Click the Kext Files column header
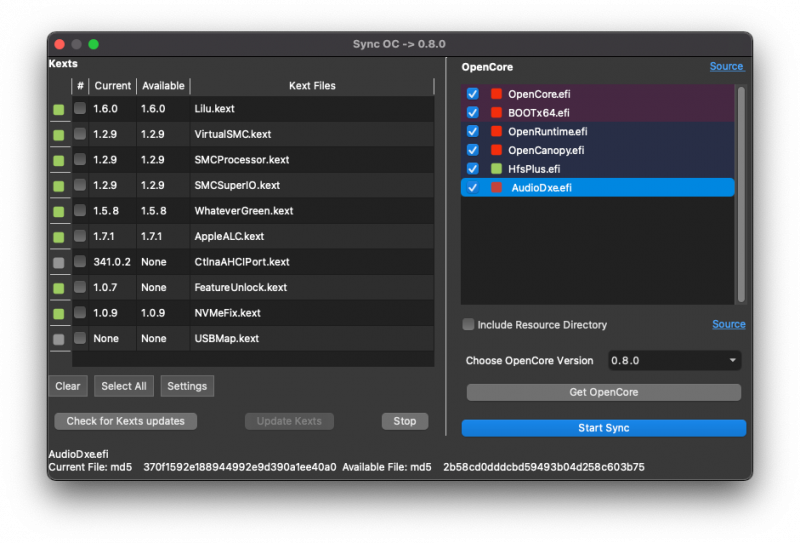 [x=312, y=86]
